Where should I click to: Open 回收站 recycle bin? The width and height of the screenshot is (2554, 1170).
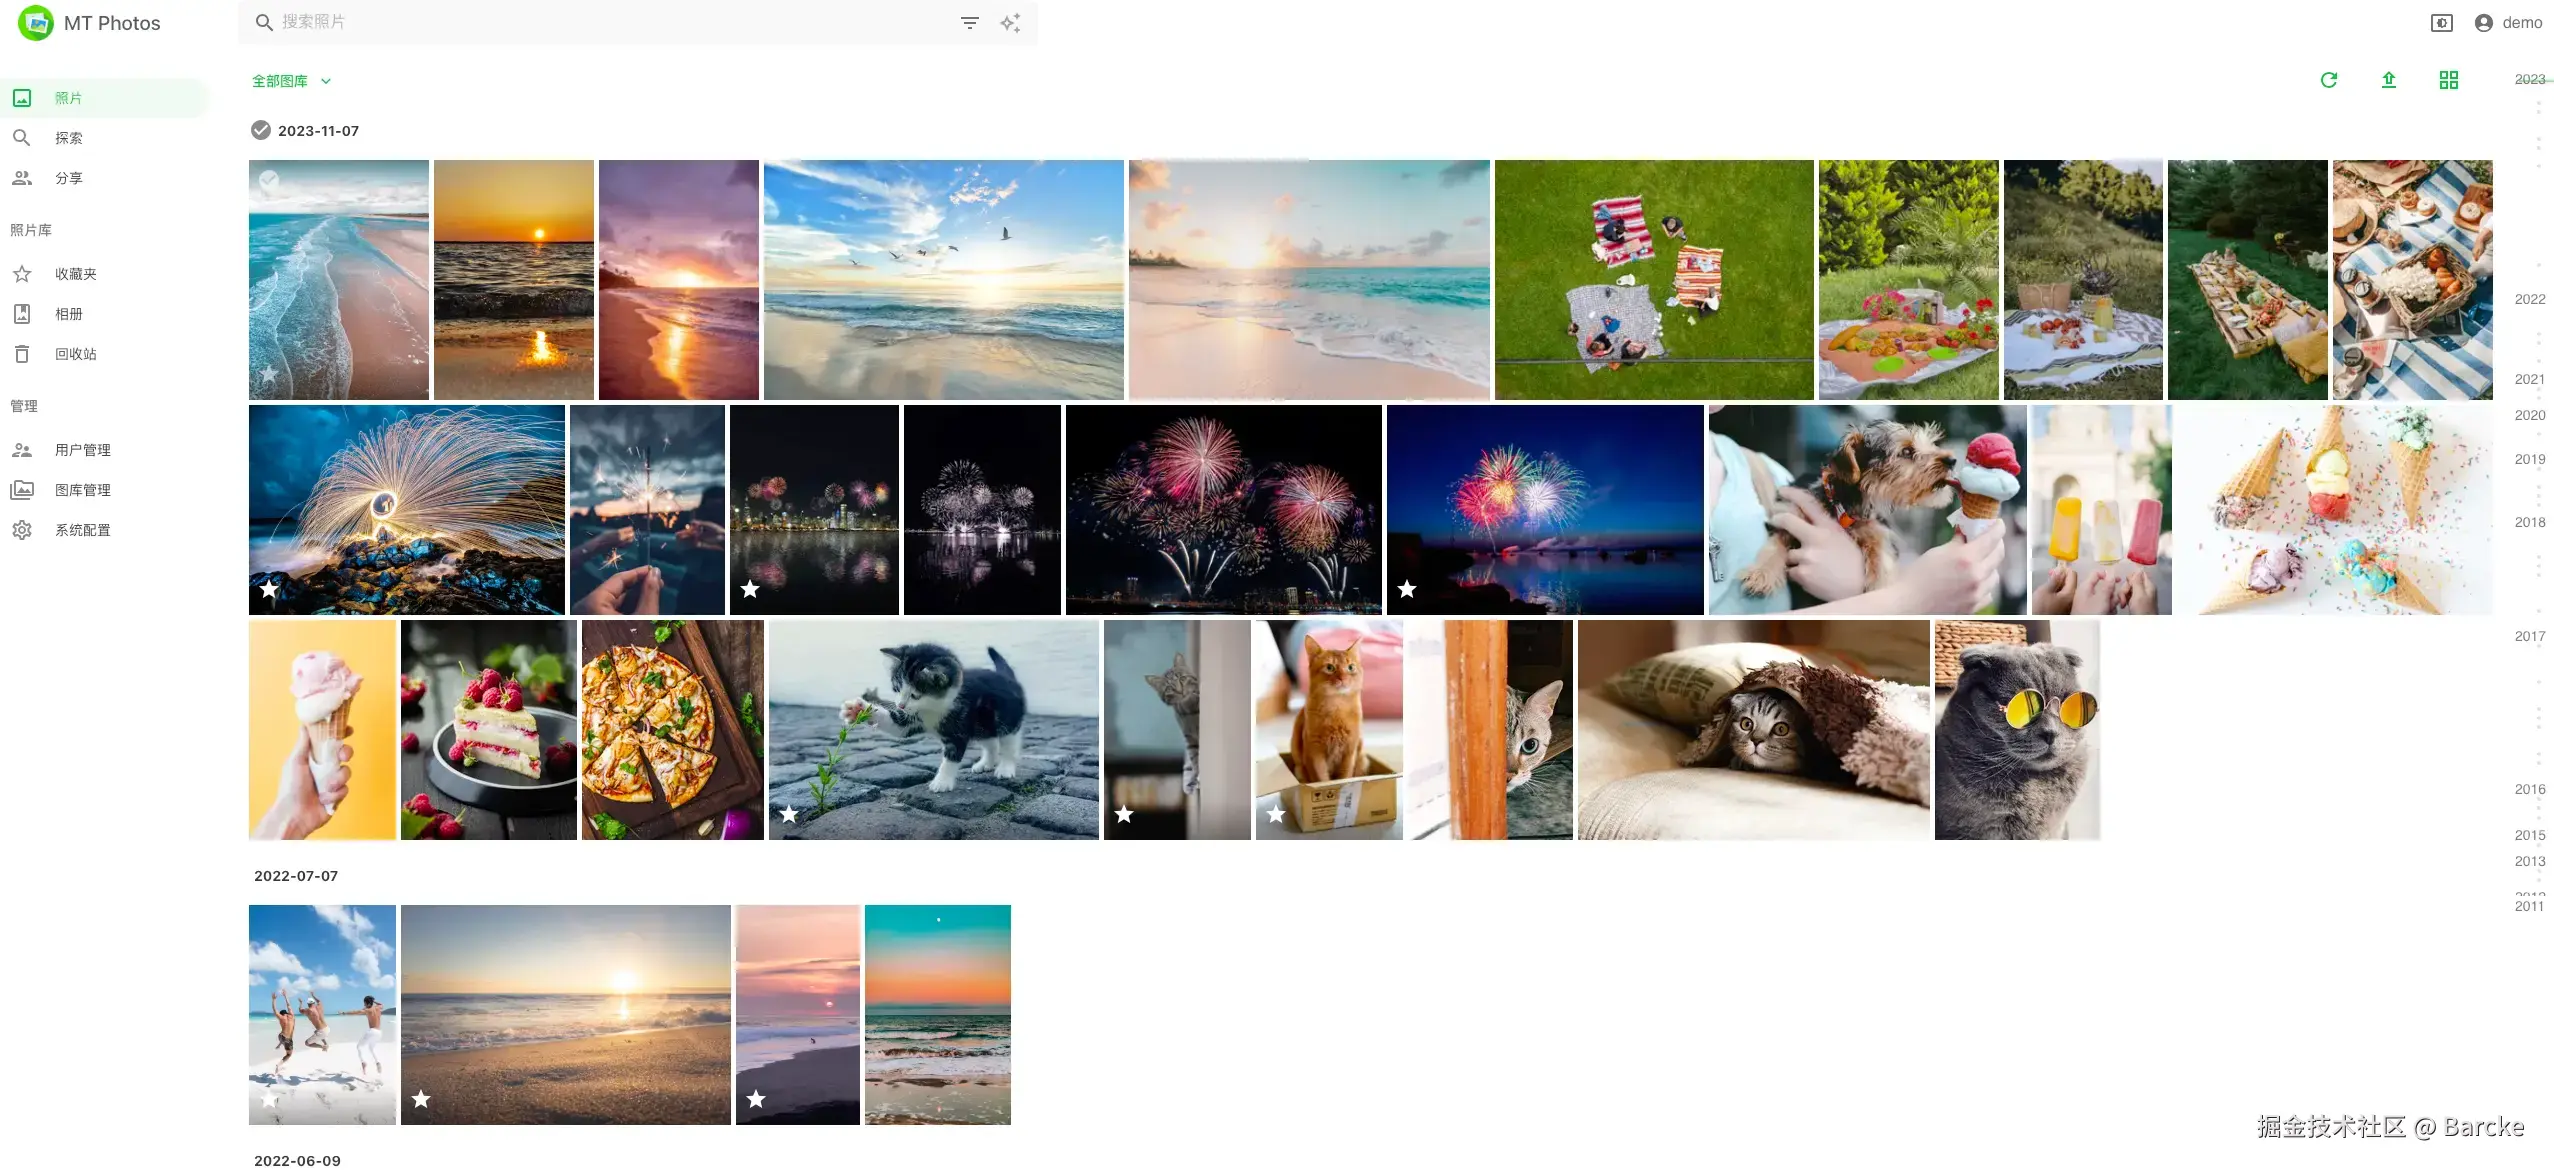pos(75,354)
